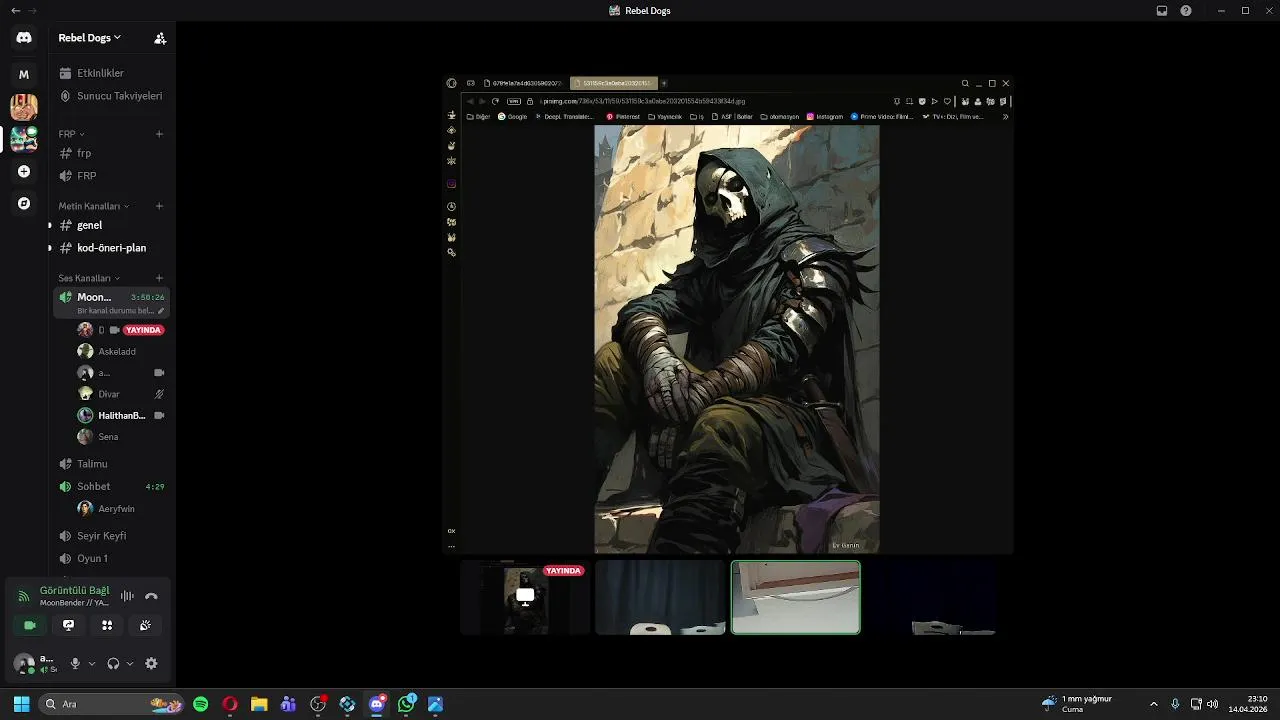
Task: Open Sunucu Takviyeleri
Action: tap(110, 96)
